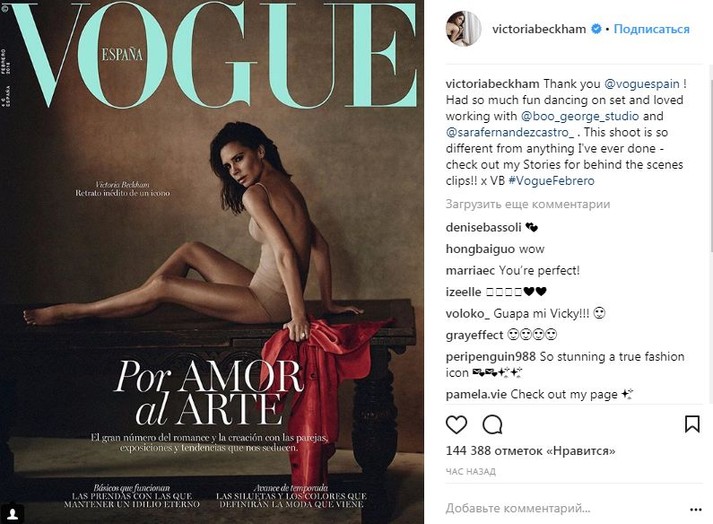Open commenter peripenguin988's profile
The width and height of the screenshot is (713, 524).
[x=491, y=356]
